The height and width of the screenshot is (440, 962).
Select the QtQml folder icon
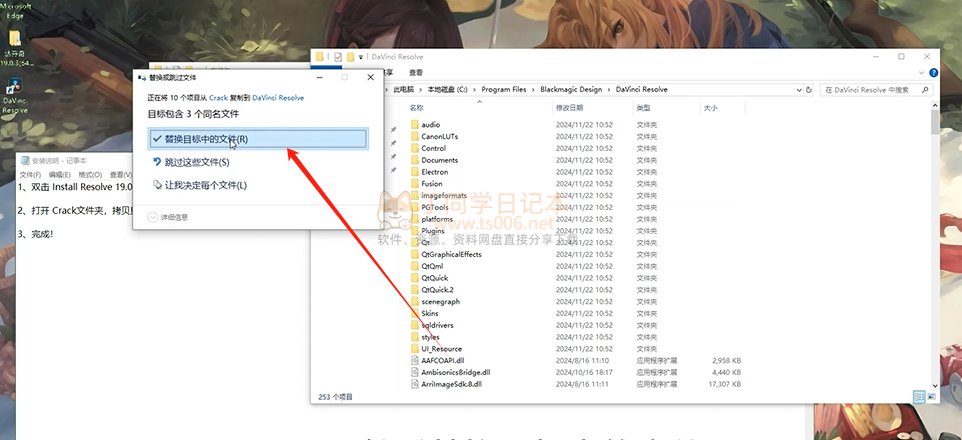tap(415, 266)
